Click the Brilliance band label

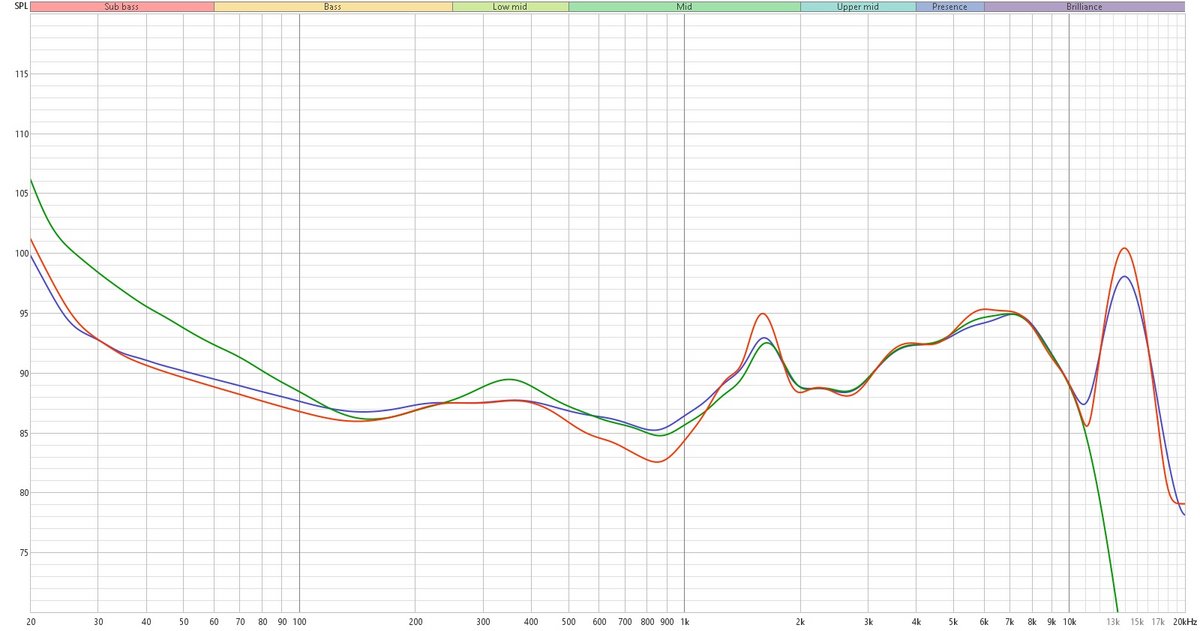[1084, 7]
